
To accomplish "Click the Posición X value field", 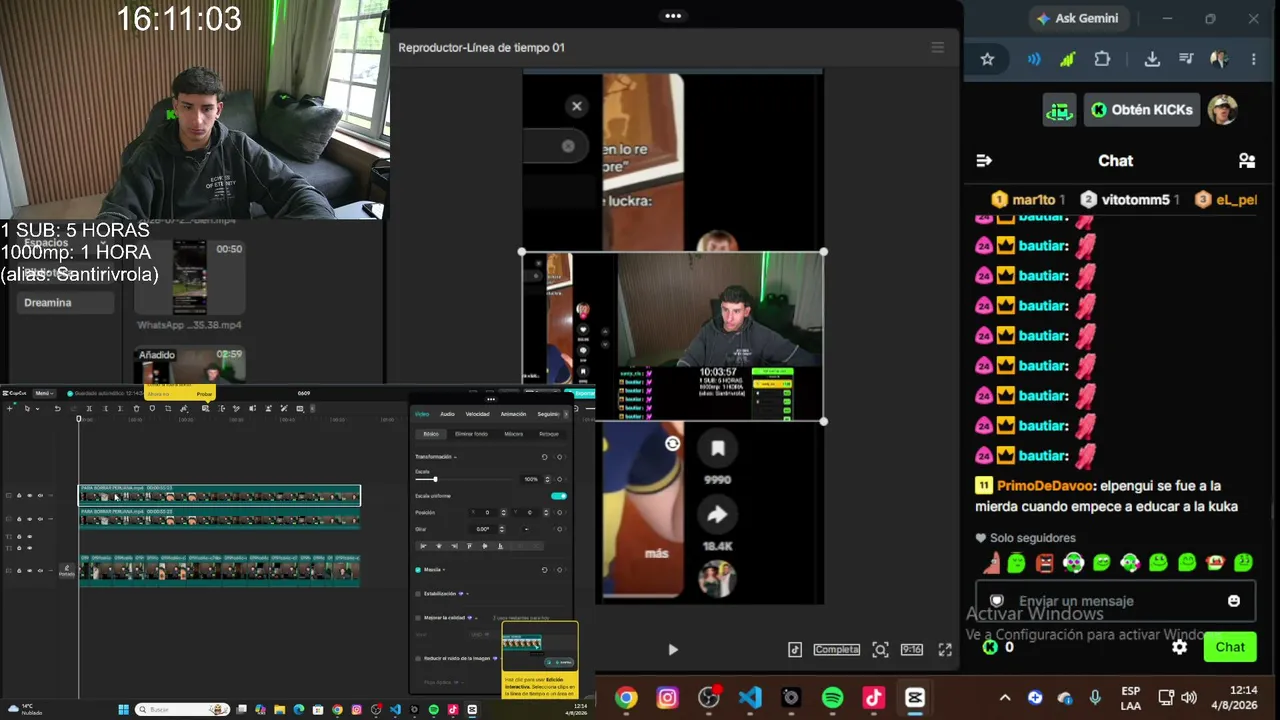I will pos(486,513).
